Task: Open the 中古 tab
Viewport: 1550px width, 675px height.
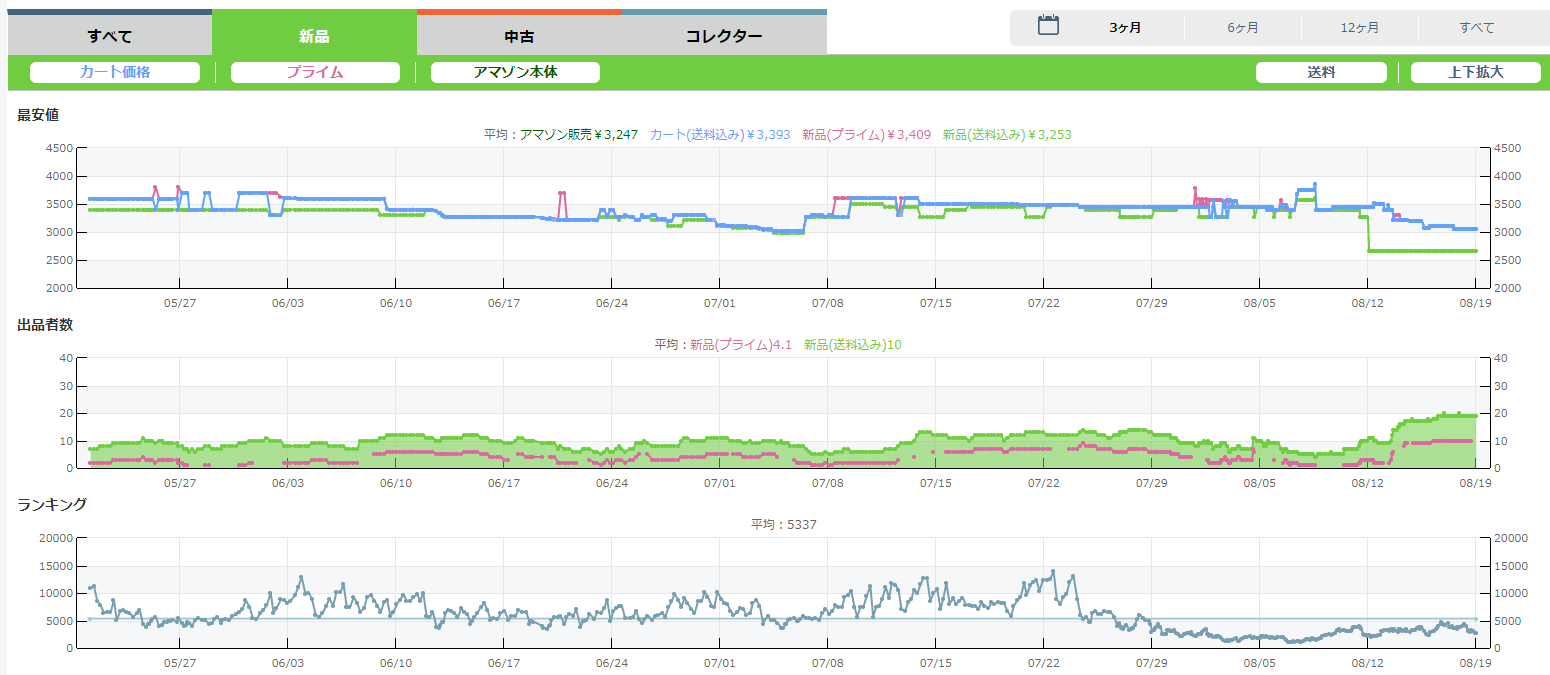Action: [519, 37]
